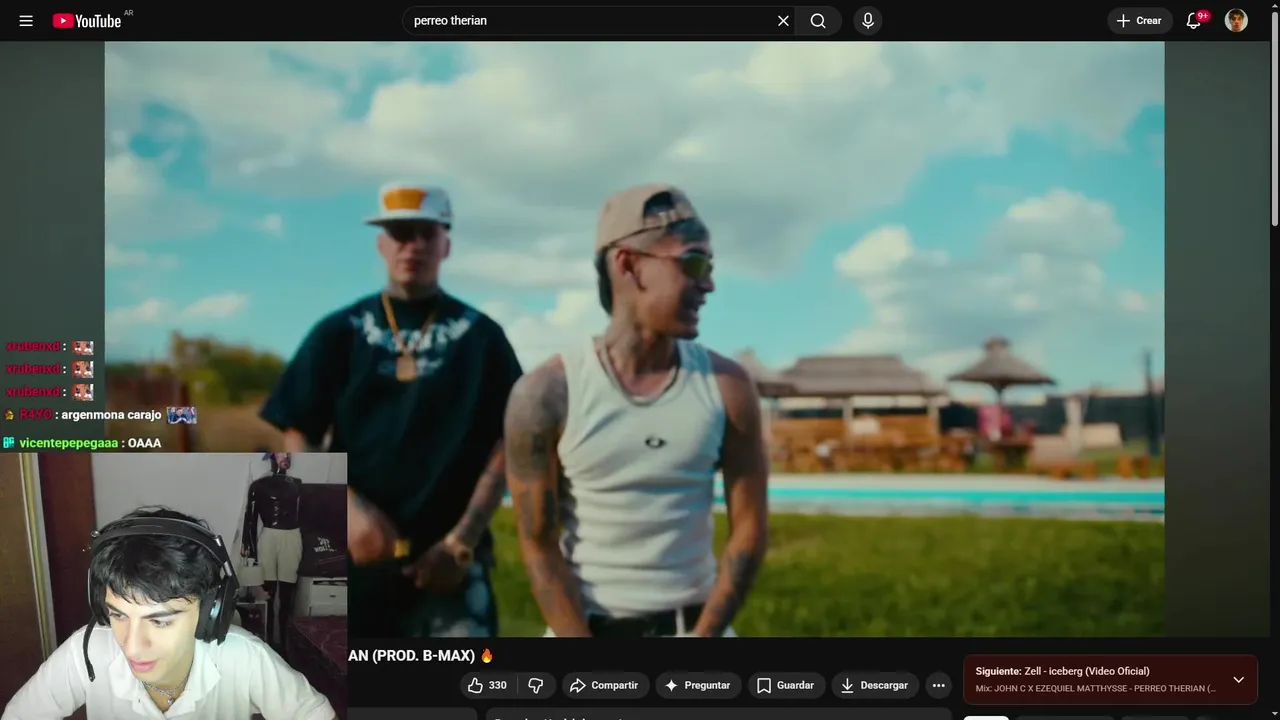This screenshot has width=1280, height=720.
Task: Like the video (330 thumbs up)
Action: (x=487, y=685)
